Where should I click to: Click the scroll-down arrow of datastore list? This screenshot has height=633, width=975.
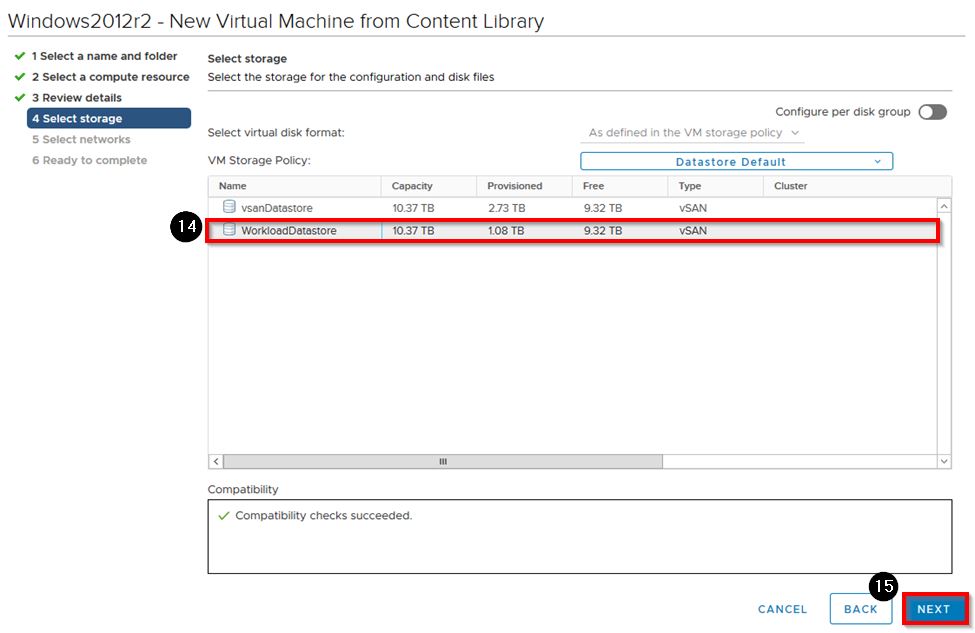(x=944, y=461)
